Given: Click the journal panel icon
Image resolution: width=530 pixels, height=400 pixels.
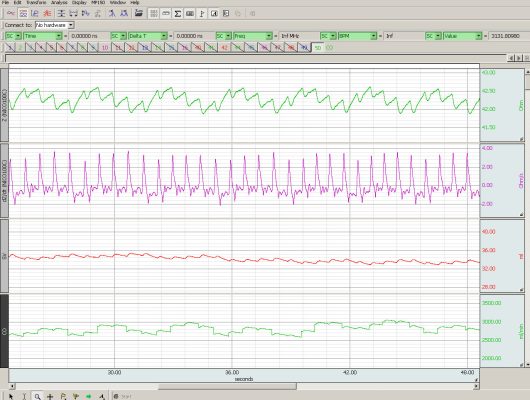Looking at the screenshot, I should [x=226, y=14].
